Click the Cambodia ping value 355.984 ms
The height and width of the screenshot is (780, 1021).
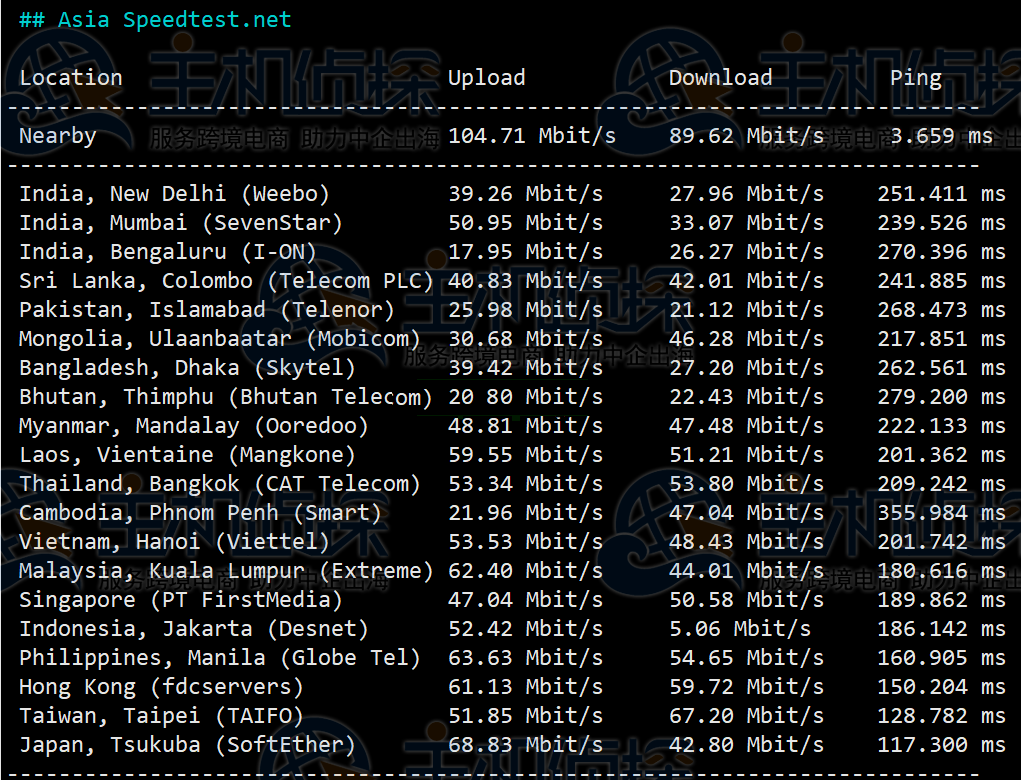point(941,513)
